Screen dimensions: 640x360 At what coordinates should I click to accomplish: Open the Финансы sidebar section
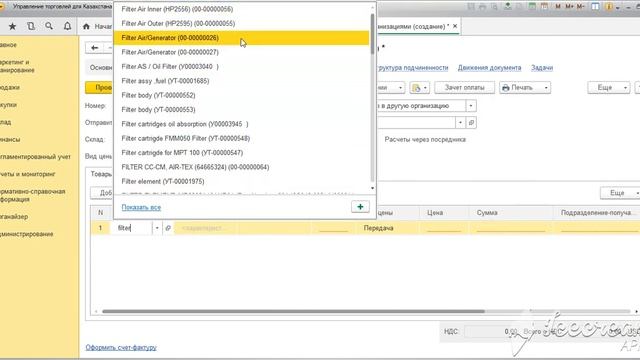10,139
